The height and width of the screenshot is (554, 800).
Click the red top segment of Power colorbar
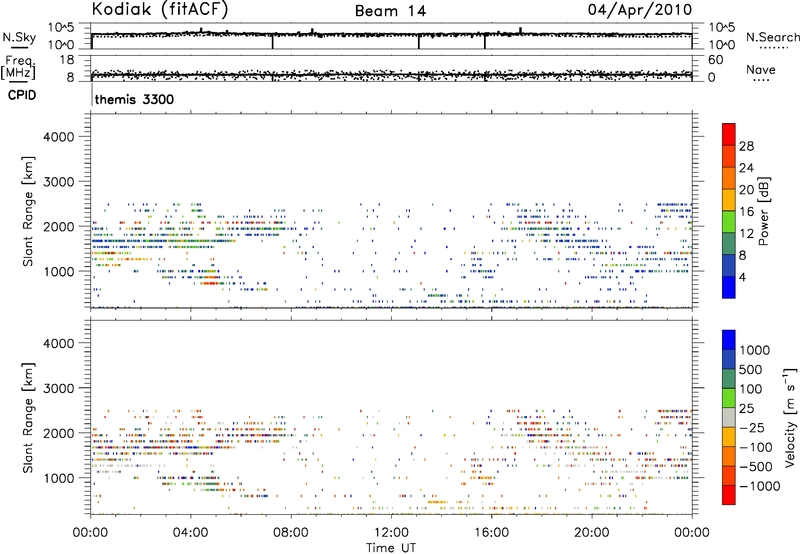coord(728,134)
